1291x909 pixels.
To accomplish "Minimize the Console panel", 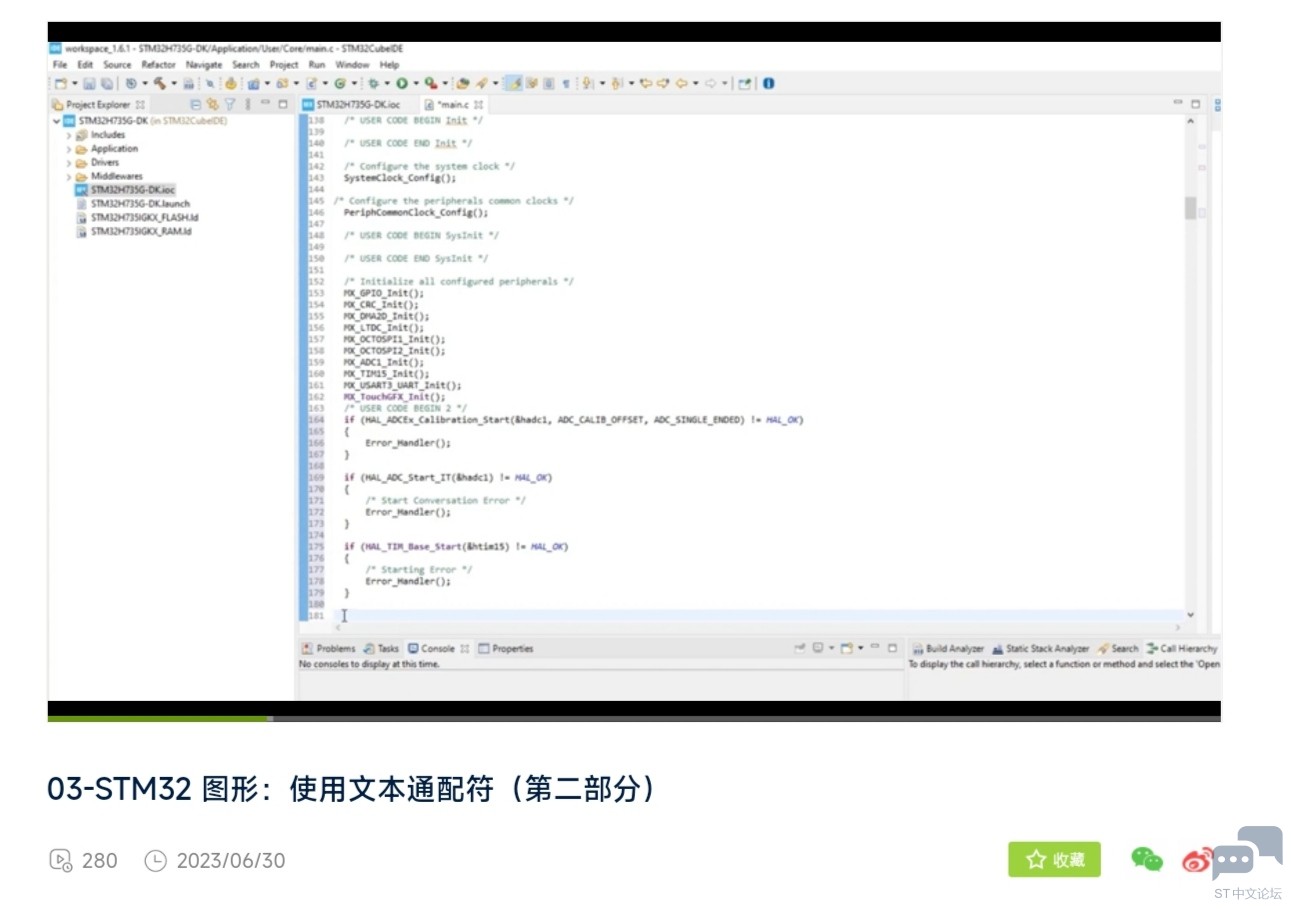I will click(x=876, y=648).
